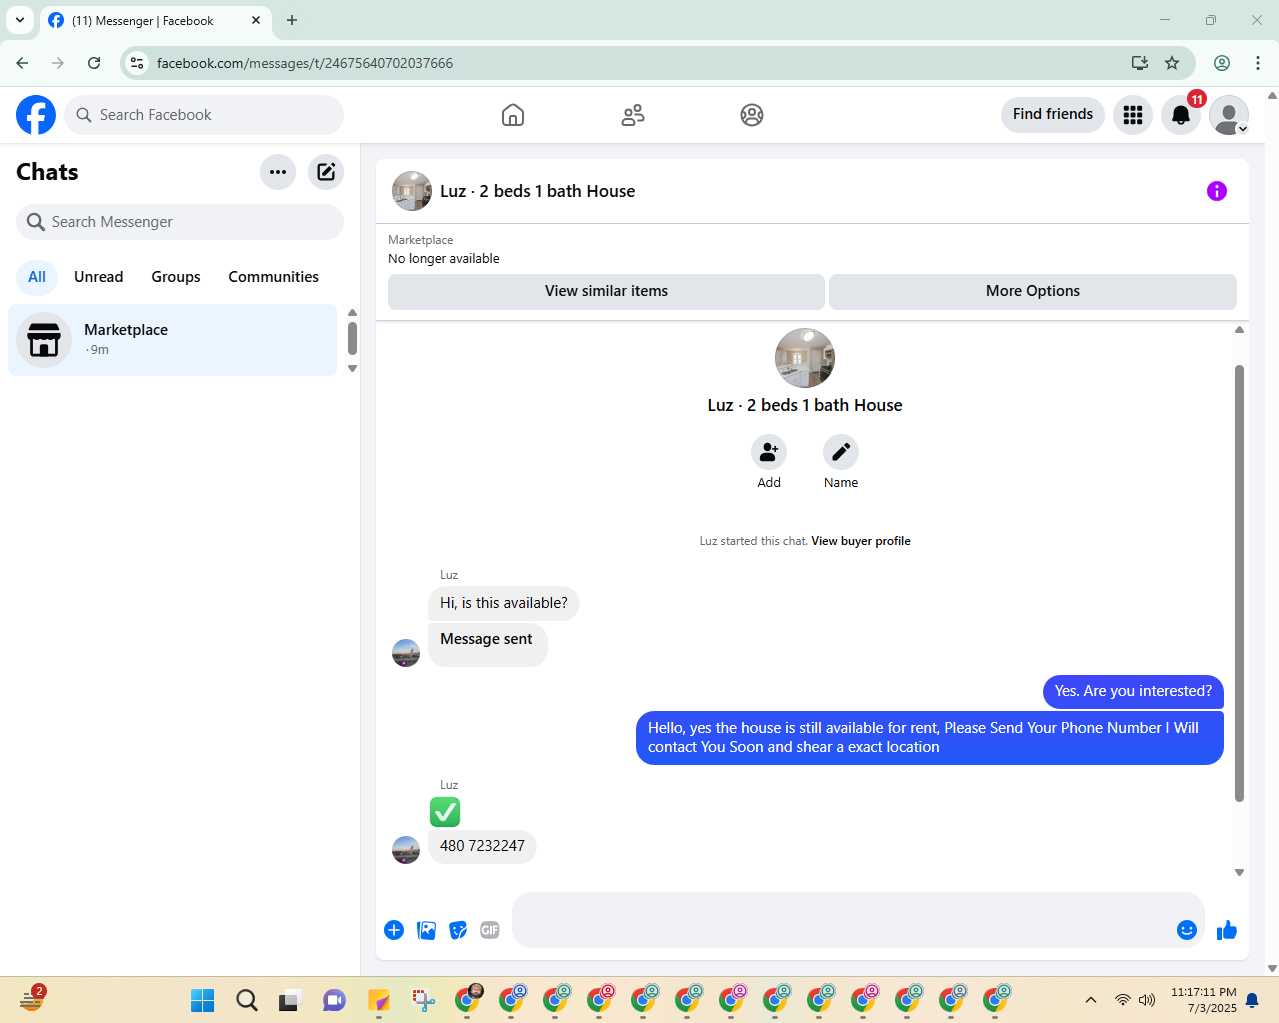This screenshot has width=1279, height=1023.
Task: Select the Communities chats filter
Action: coord(274,277)
